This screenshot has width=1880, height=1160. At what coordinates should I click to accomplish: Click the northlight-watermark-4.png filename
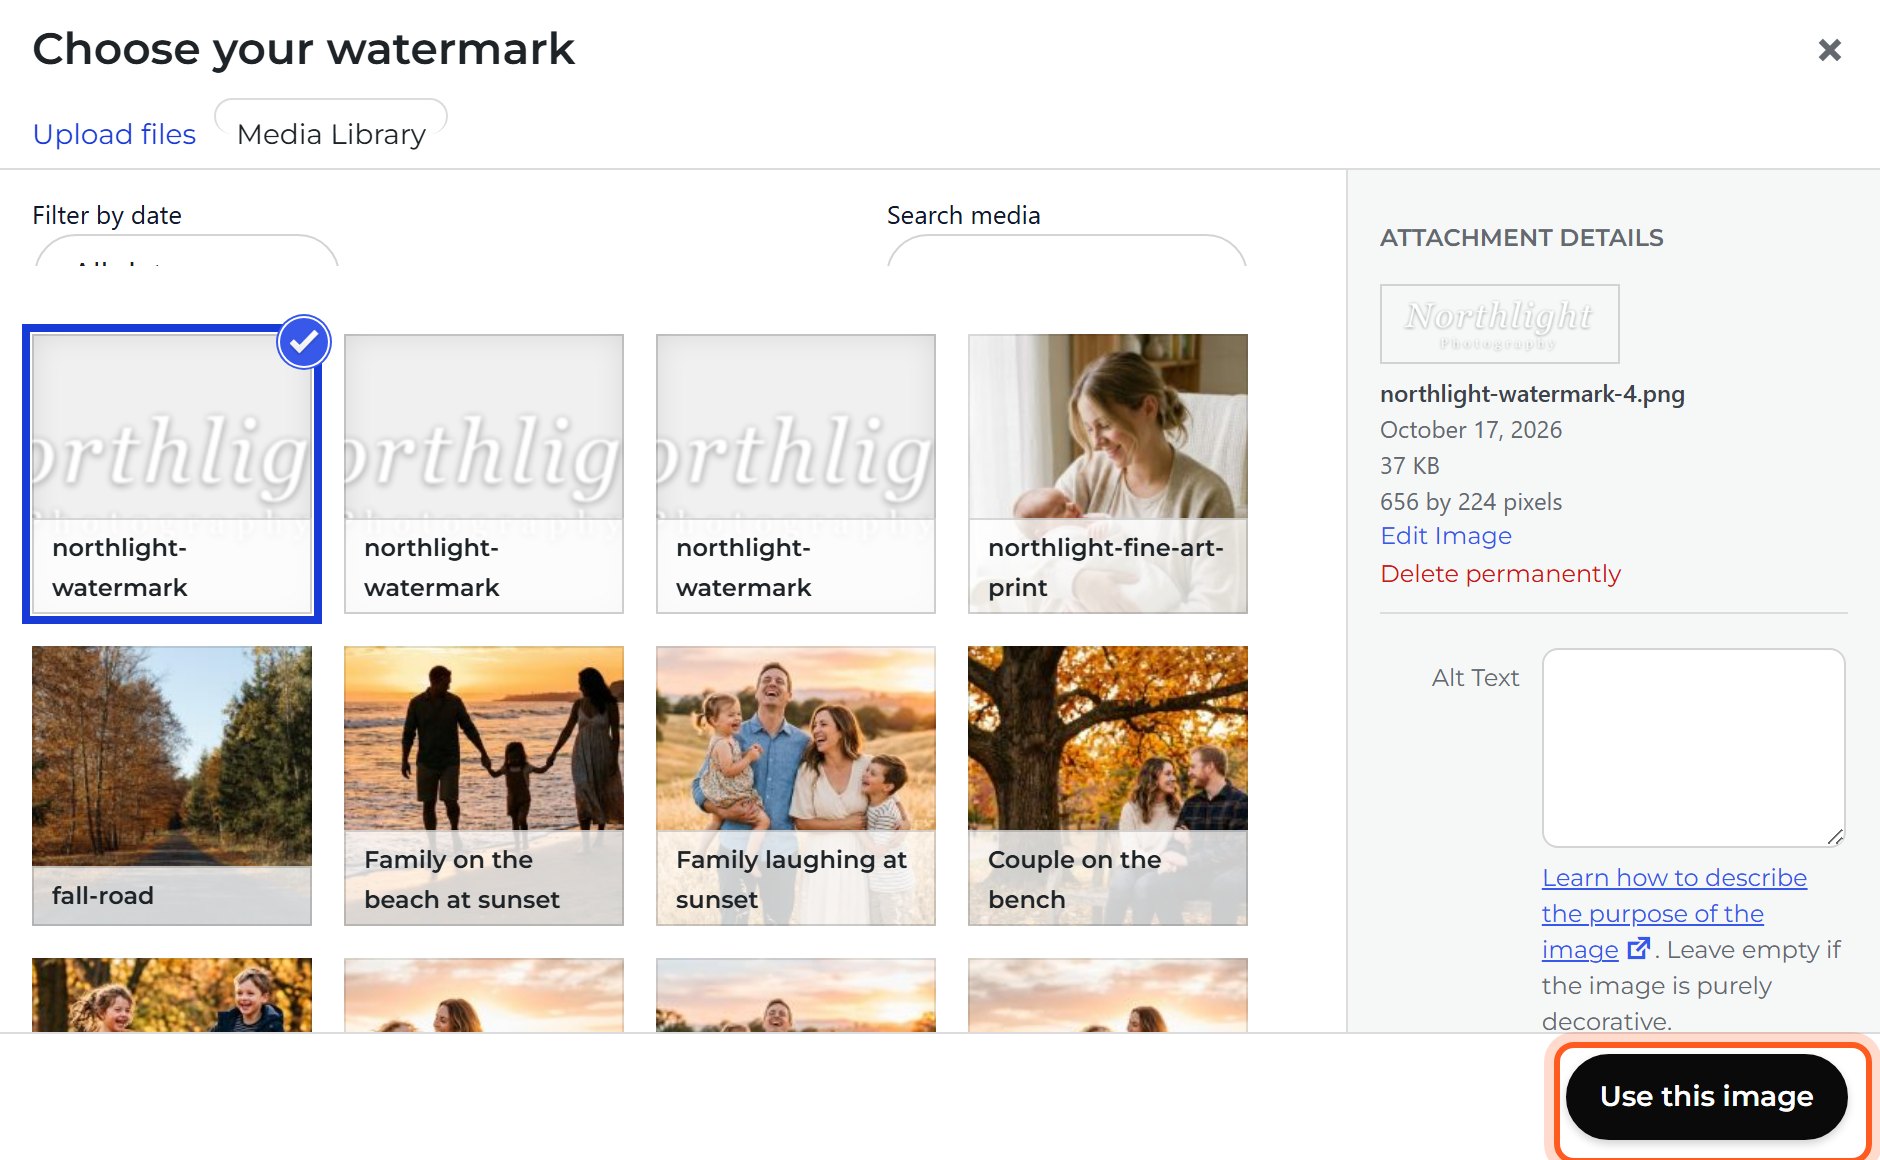point(1532,394)
